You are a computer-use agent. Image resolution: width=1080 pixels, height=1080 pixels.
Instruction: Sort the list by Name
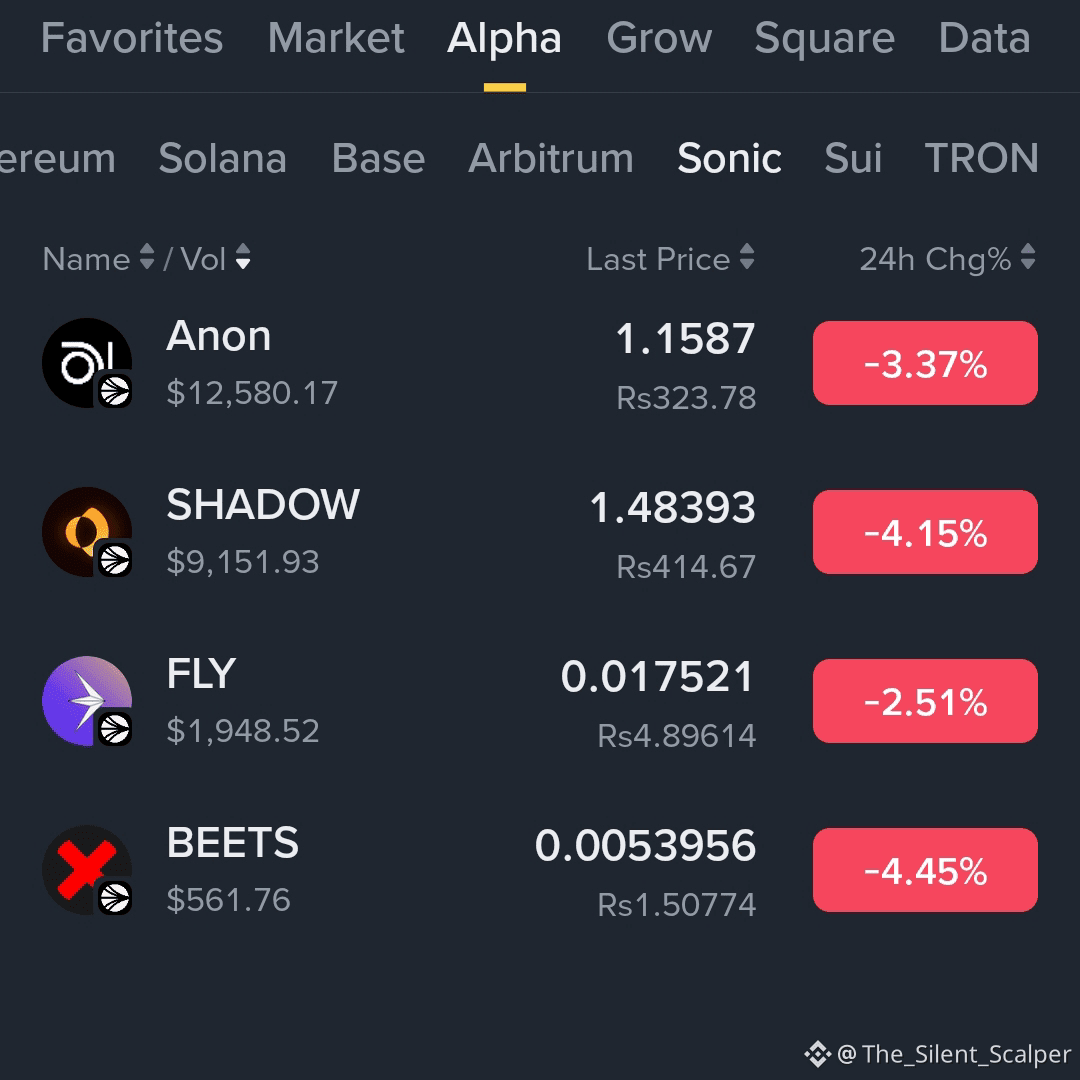(99, 259)
